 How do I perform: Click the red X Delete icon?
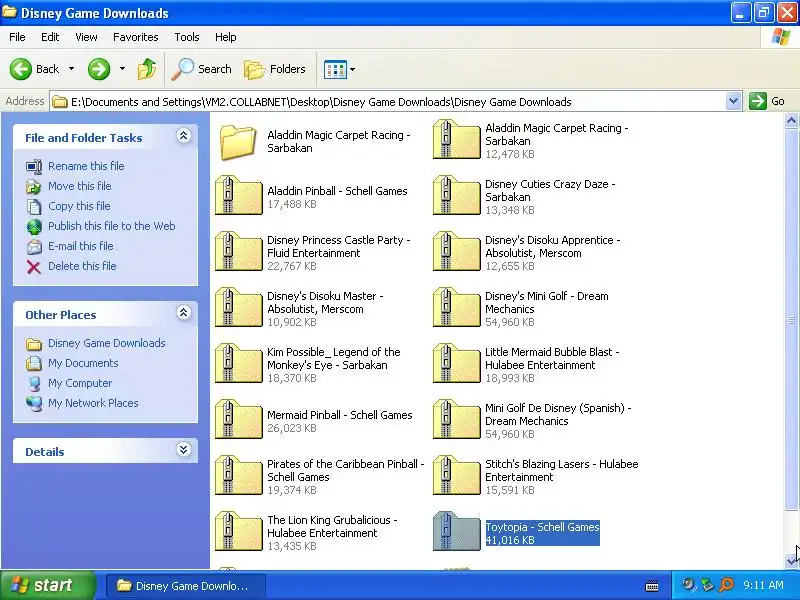click(34, 267)
